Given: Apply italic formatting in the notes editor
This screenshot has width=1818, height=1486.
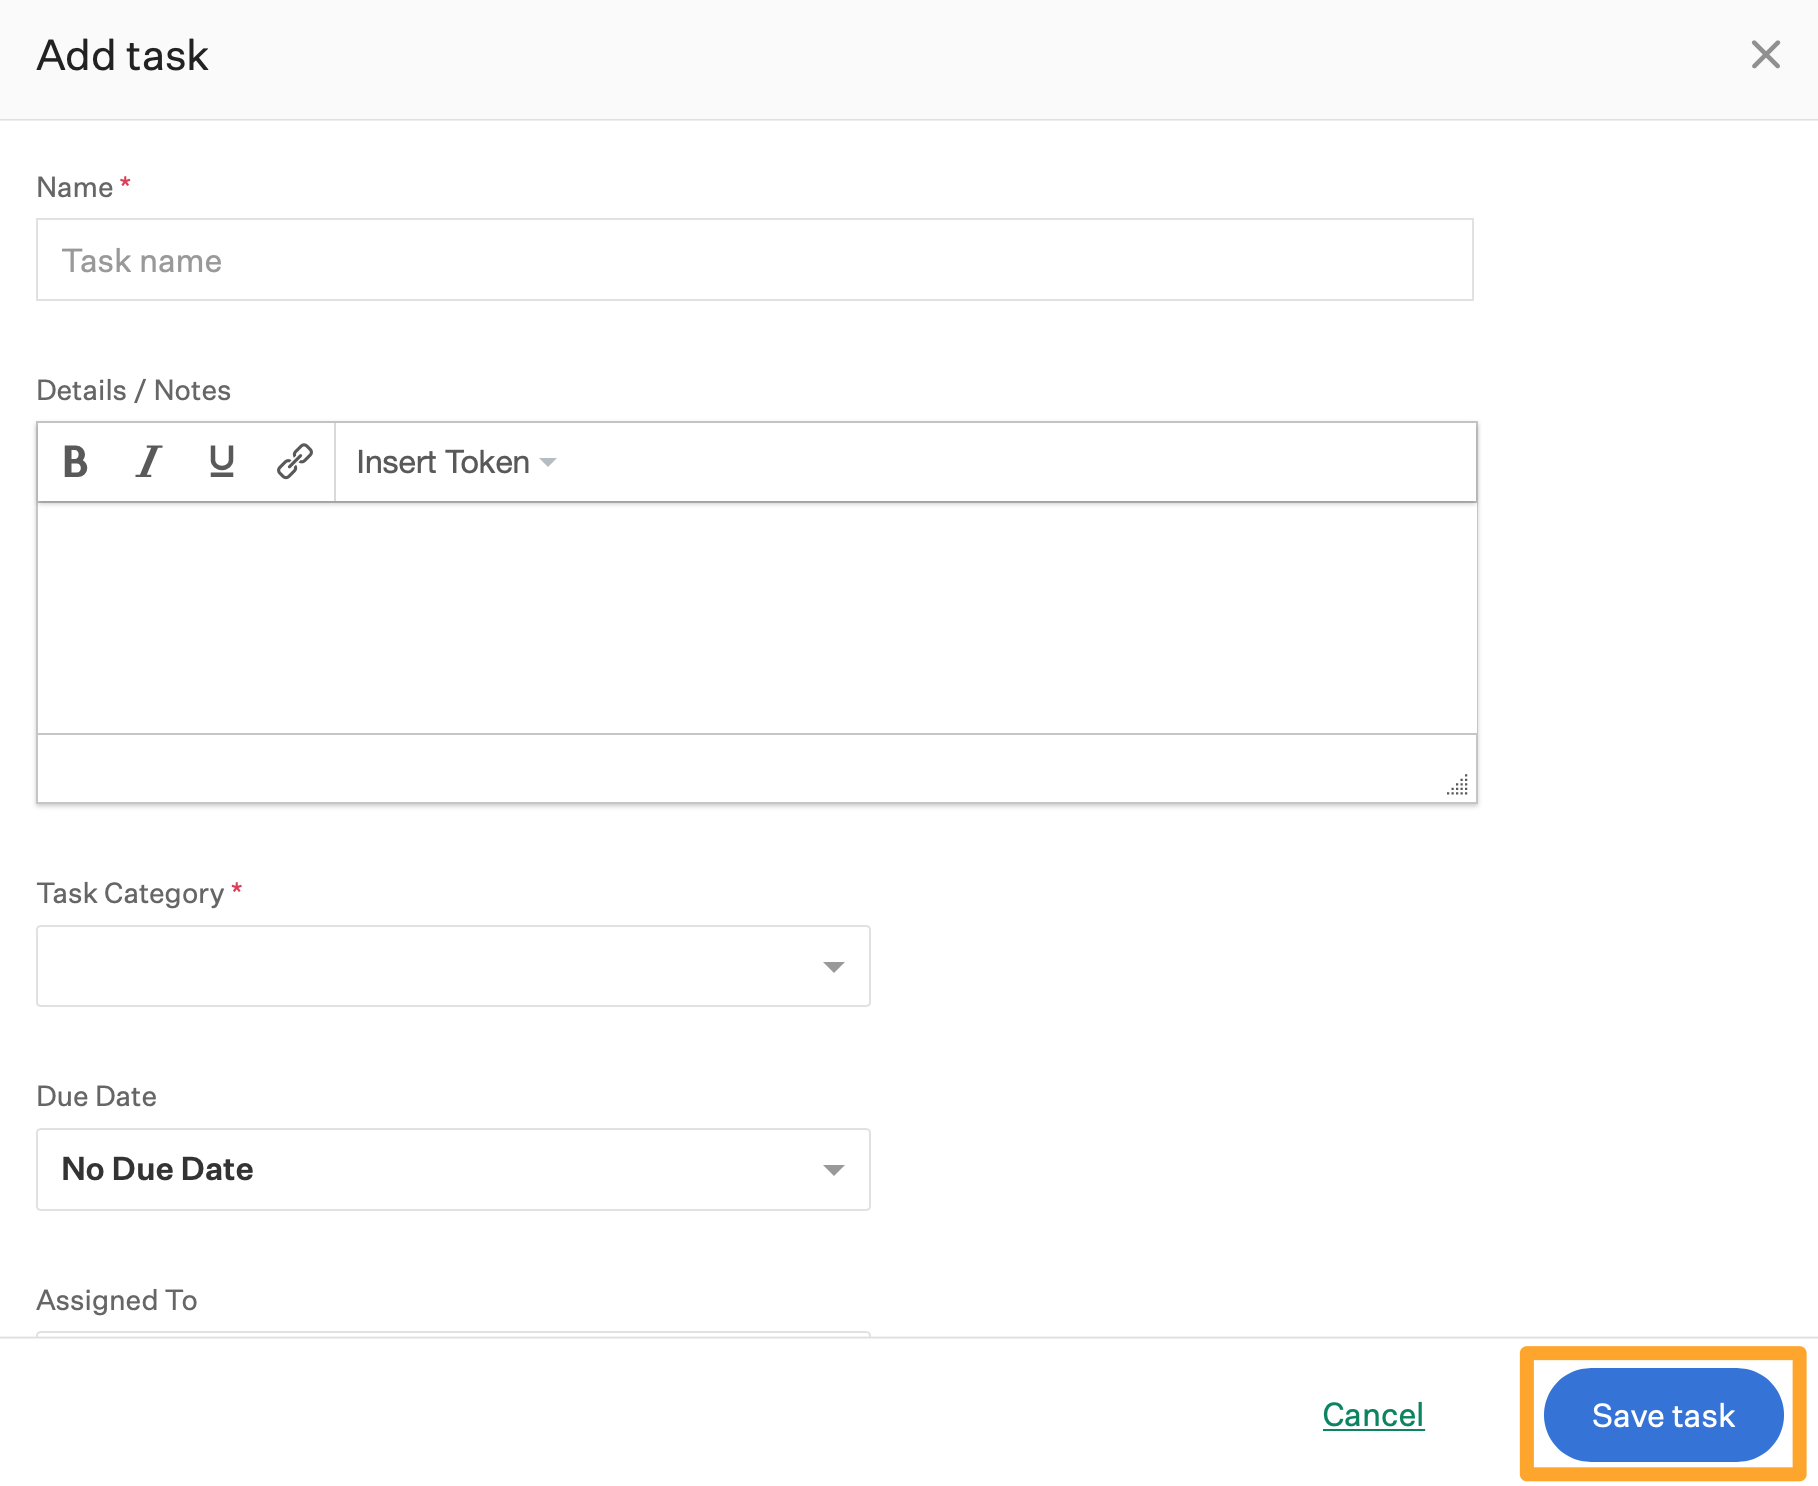Looking at the screenshot, I should coord(149,462).
